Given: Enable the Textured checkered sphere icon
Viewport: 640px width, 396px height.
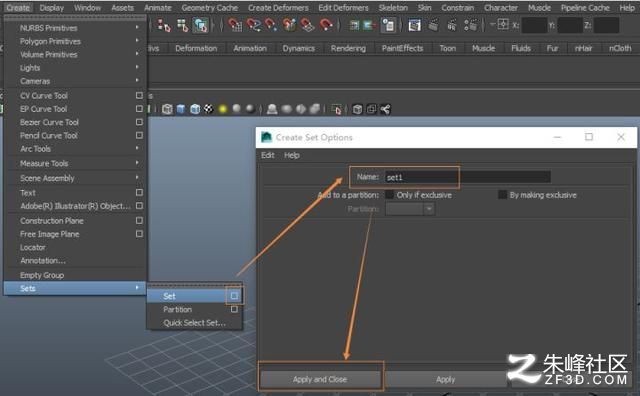Looking at the screenshot, I should pos(209,109).
